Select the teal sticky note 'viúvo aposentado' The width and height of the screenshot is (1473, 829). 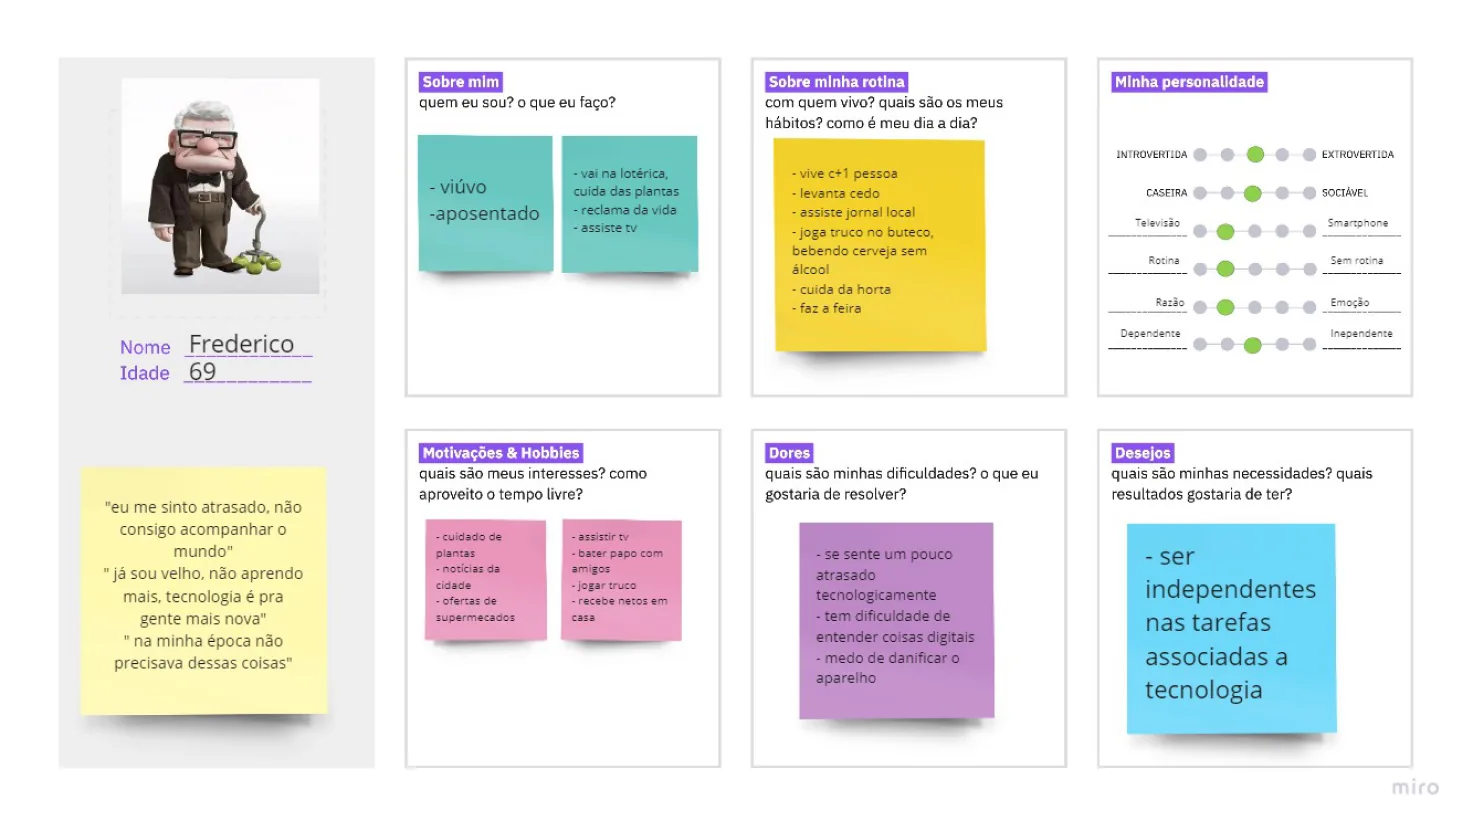click(485, 203)
